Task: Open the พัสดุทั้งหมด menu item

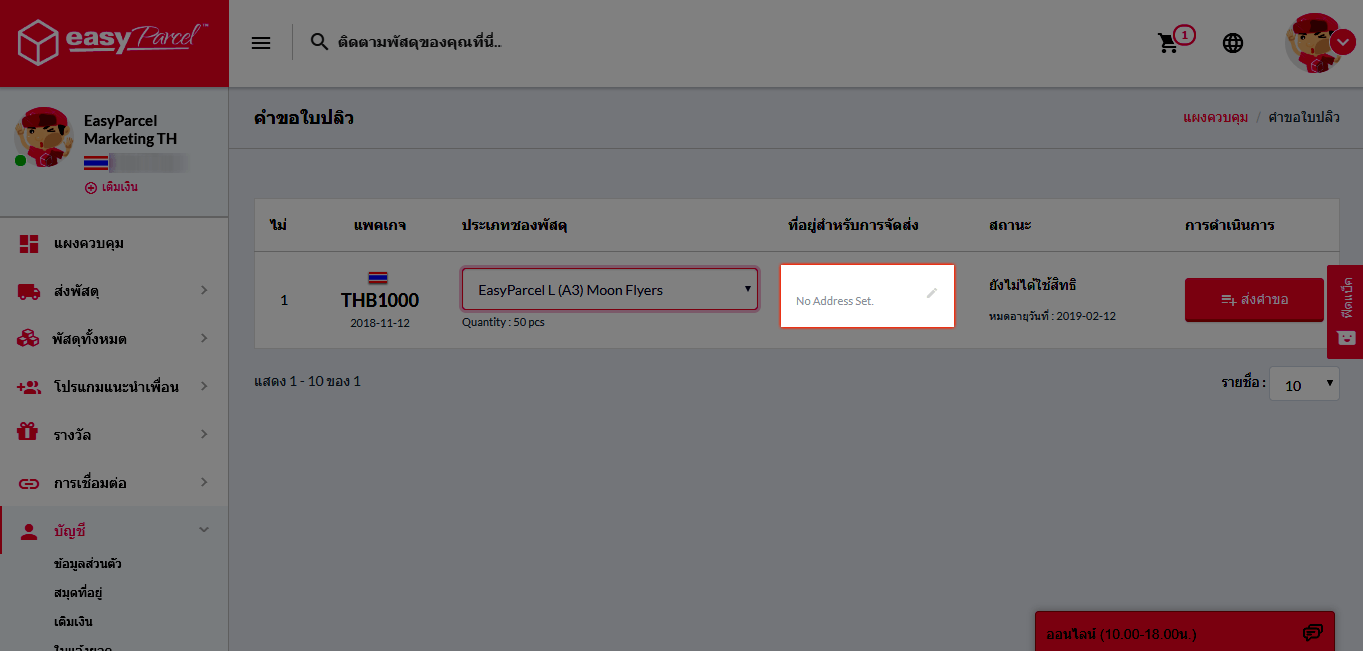Action: (x=90, y=339)
